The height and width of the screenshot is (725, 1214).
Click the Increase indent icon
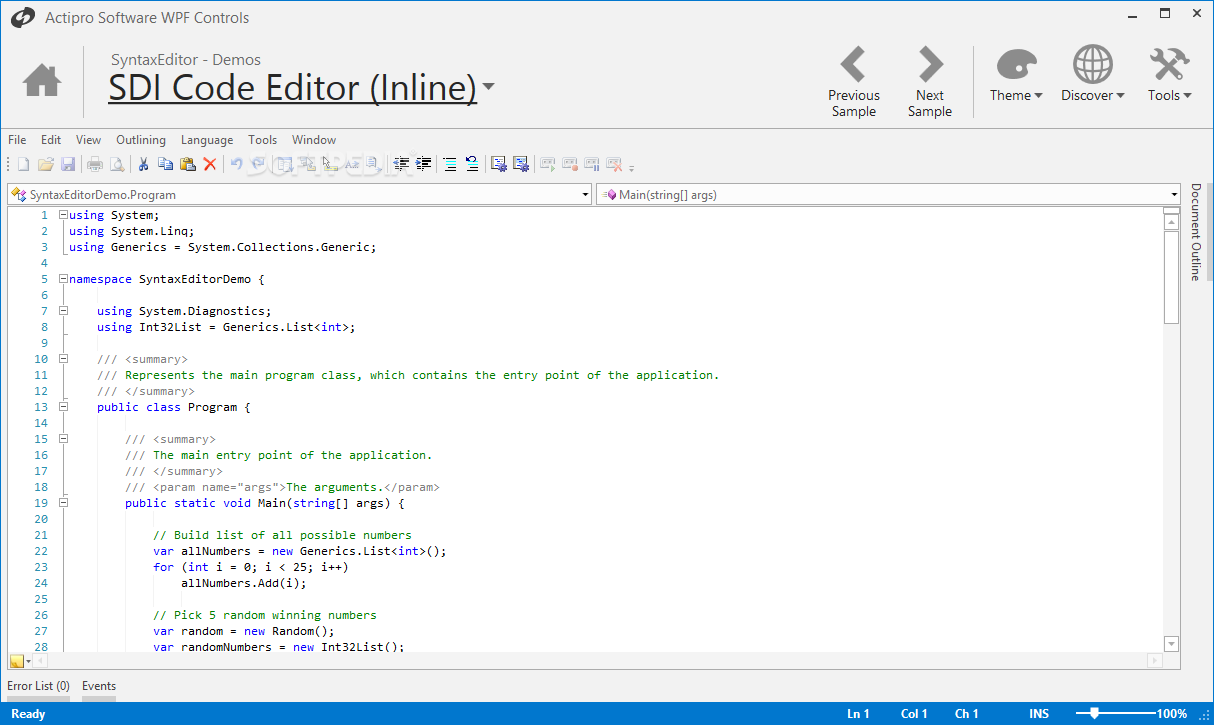coord(423,164)
